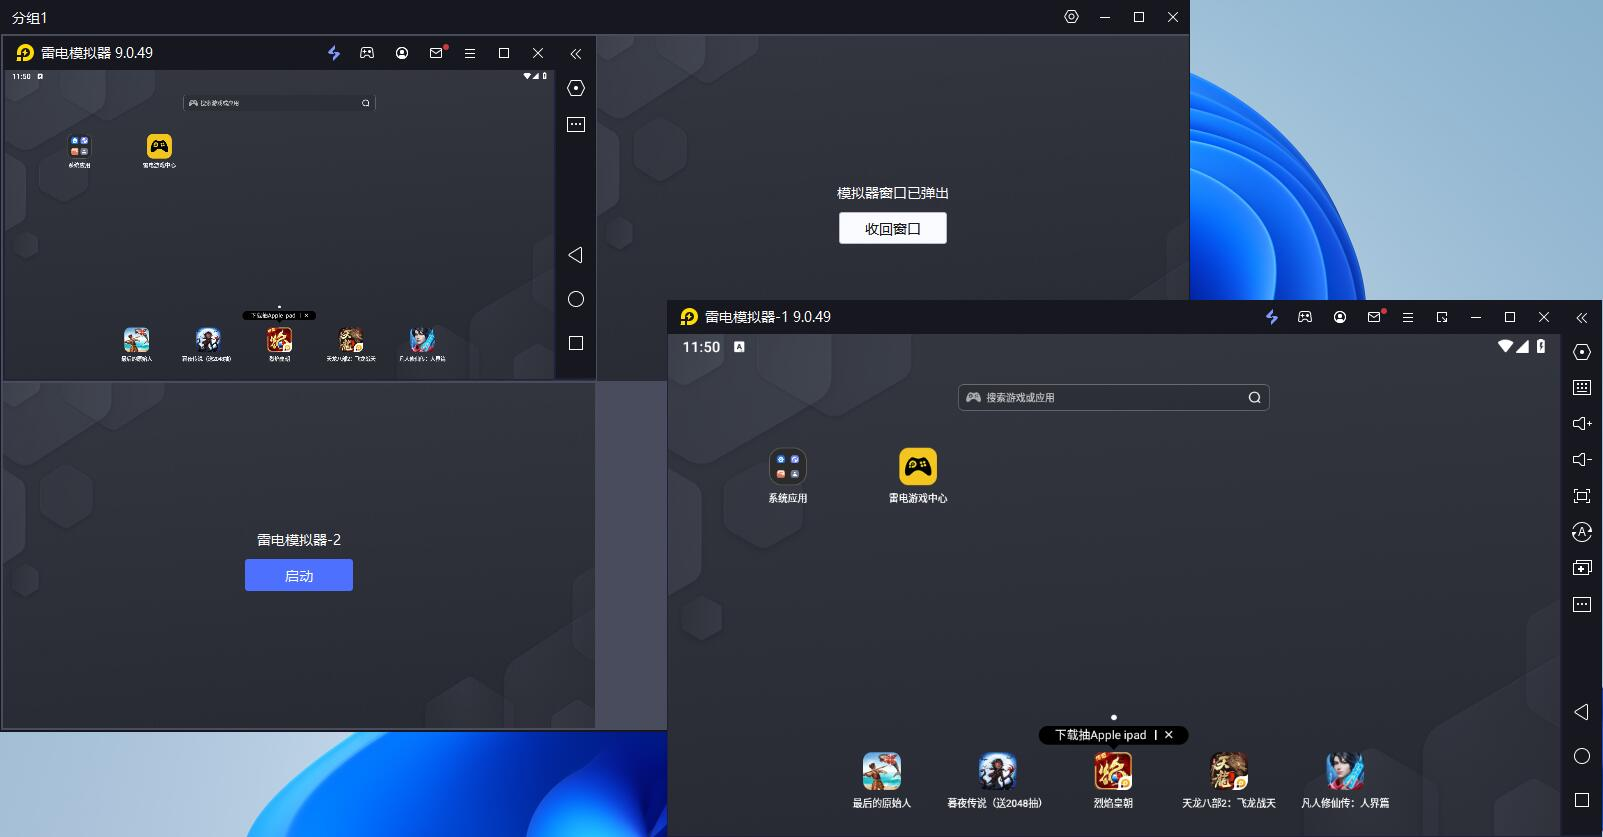
Task: Open the more (three dots) icon in 雷电模拟器-1 sidebar
Action: tap(1581, 604)
